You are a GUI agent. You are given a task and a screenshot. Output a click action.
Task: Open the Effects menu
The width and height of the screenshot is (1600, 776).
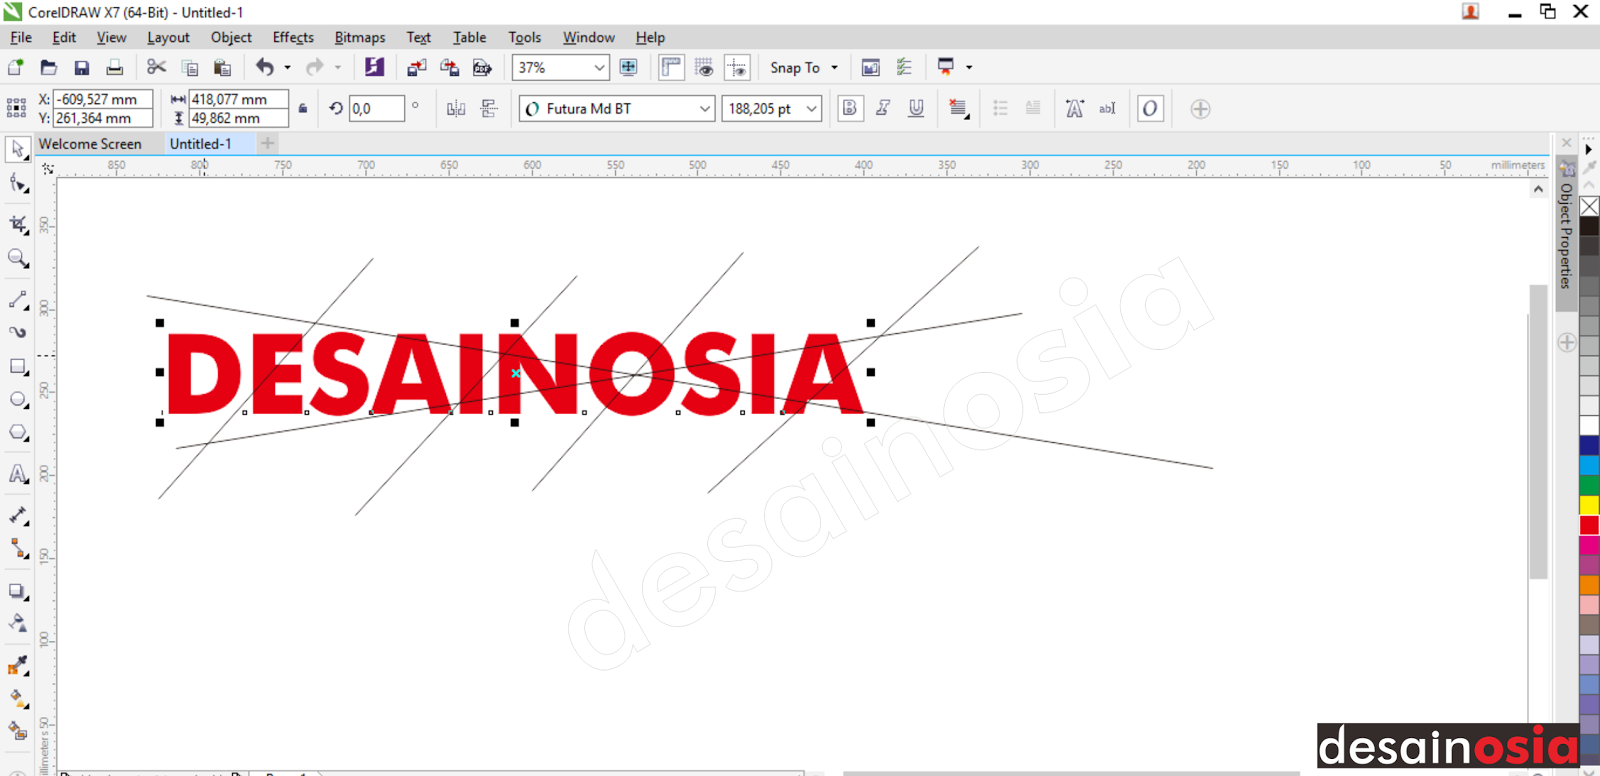click(x=293, y=37)
